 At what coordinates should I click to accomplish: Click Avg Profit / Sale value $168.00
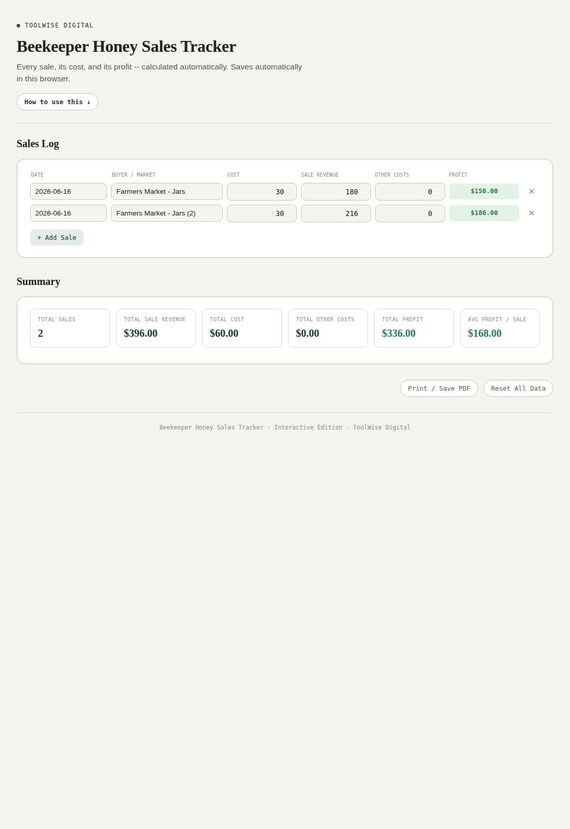[485, 334]
